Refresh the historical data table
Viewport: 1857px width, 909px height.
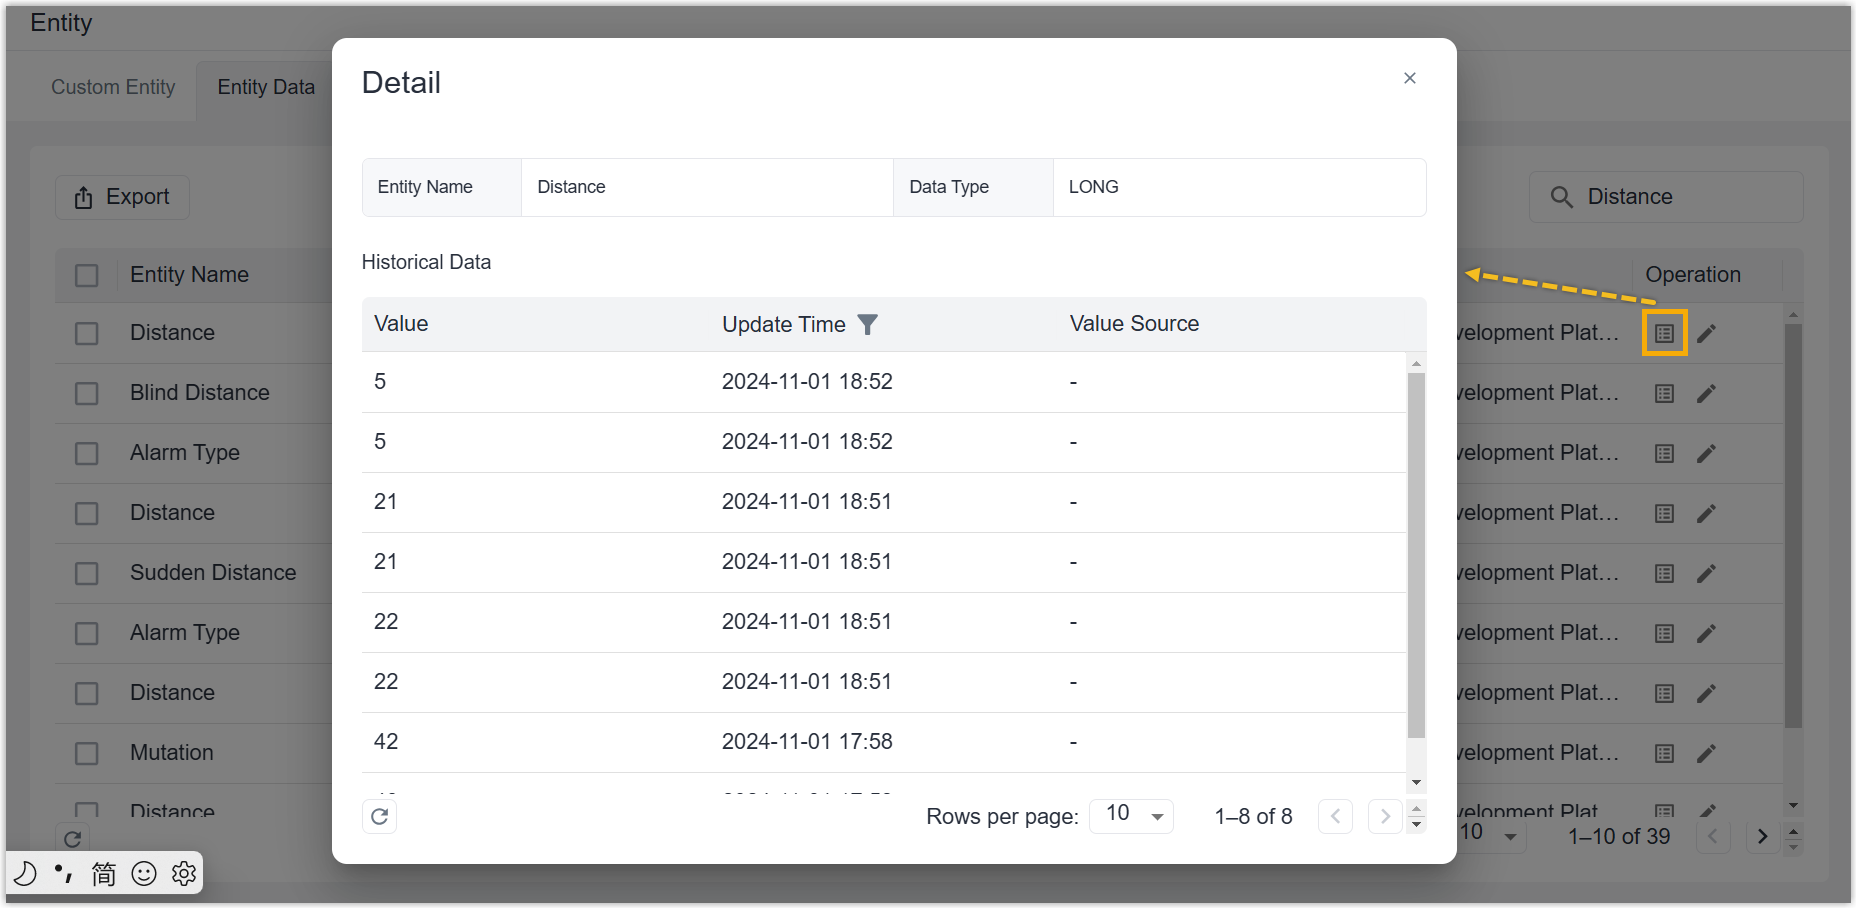click(x=380, y=816)
